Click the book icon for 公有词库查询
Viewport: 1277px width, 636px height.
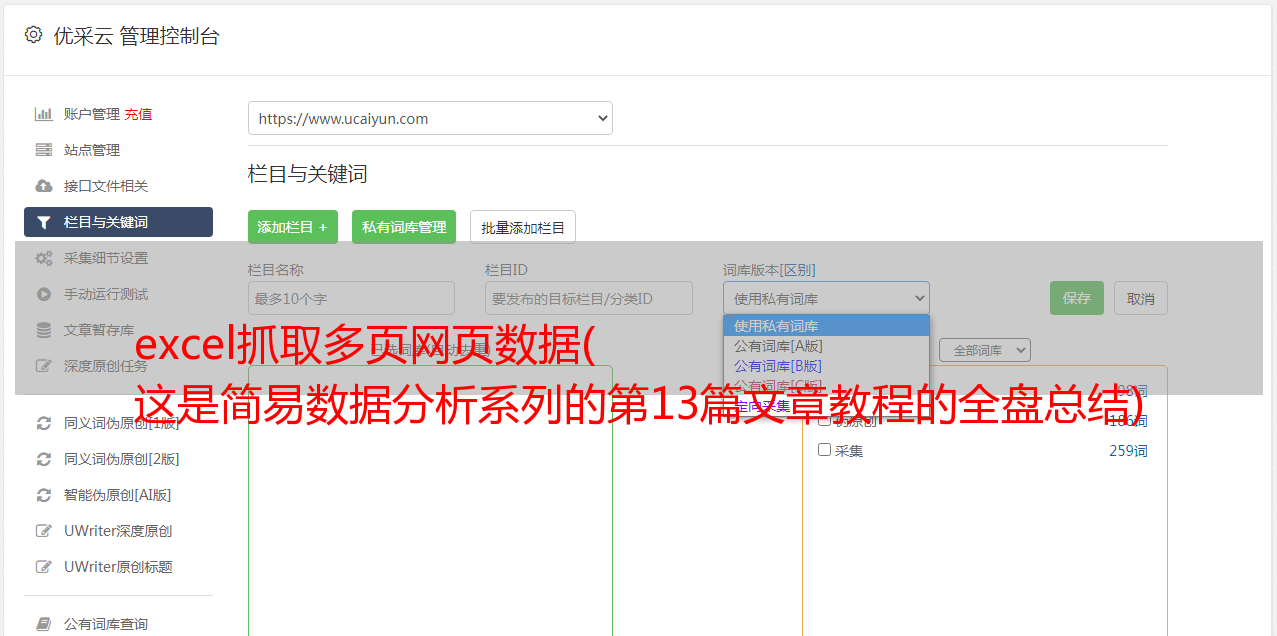44,624
